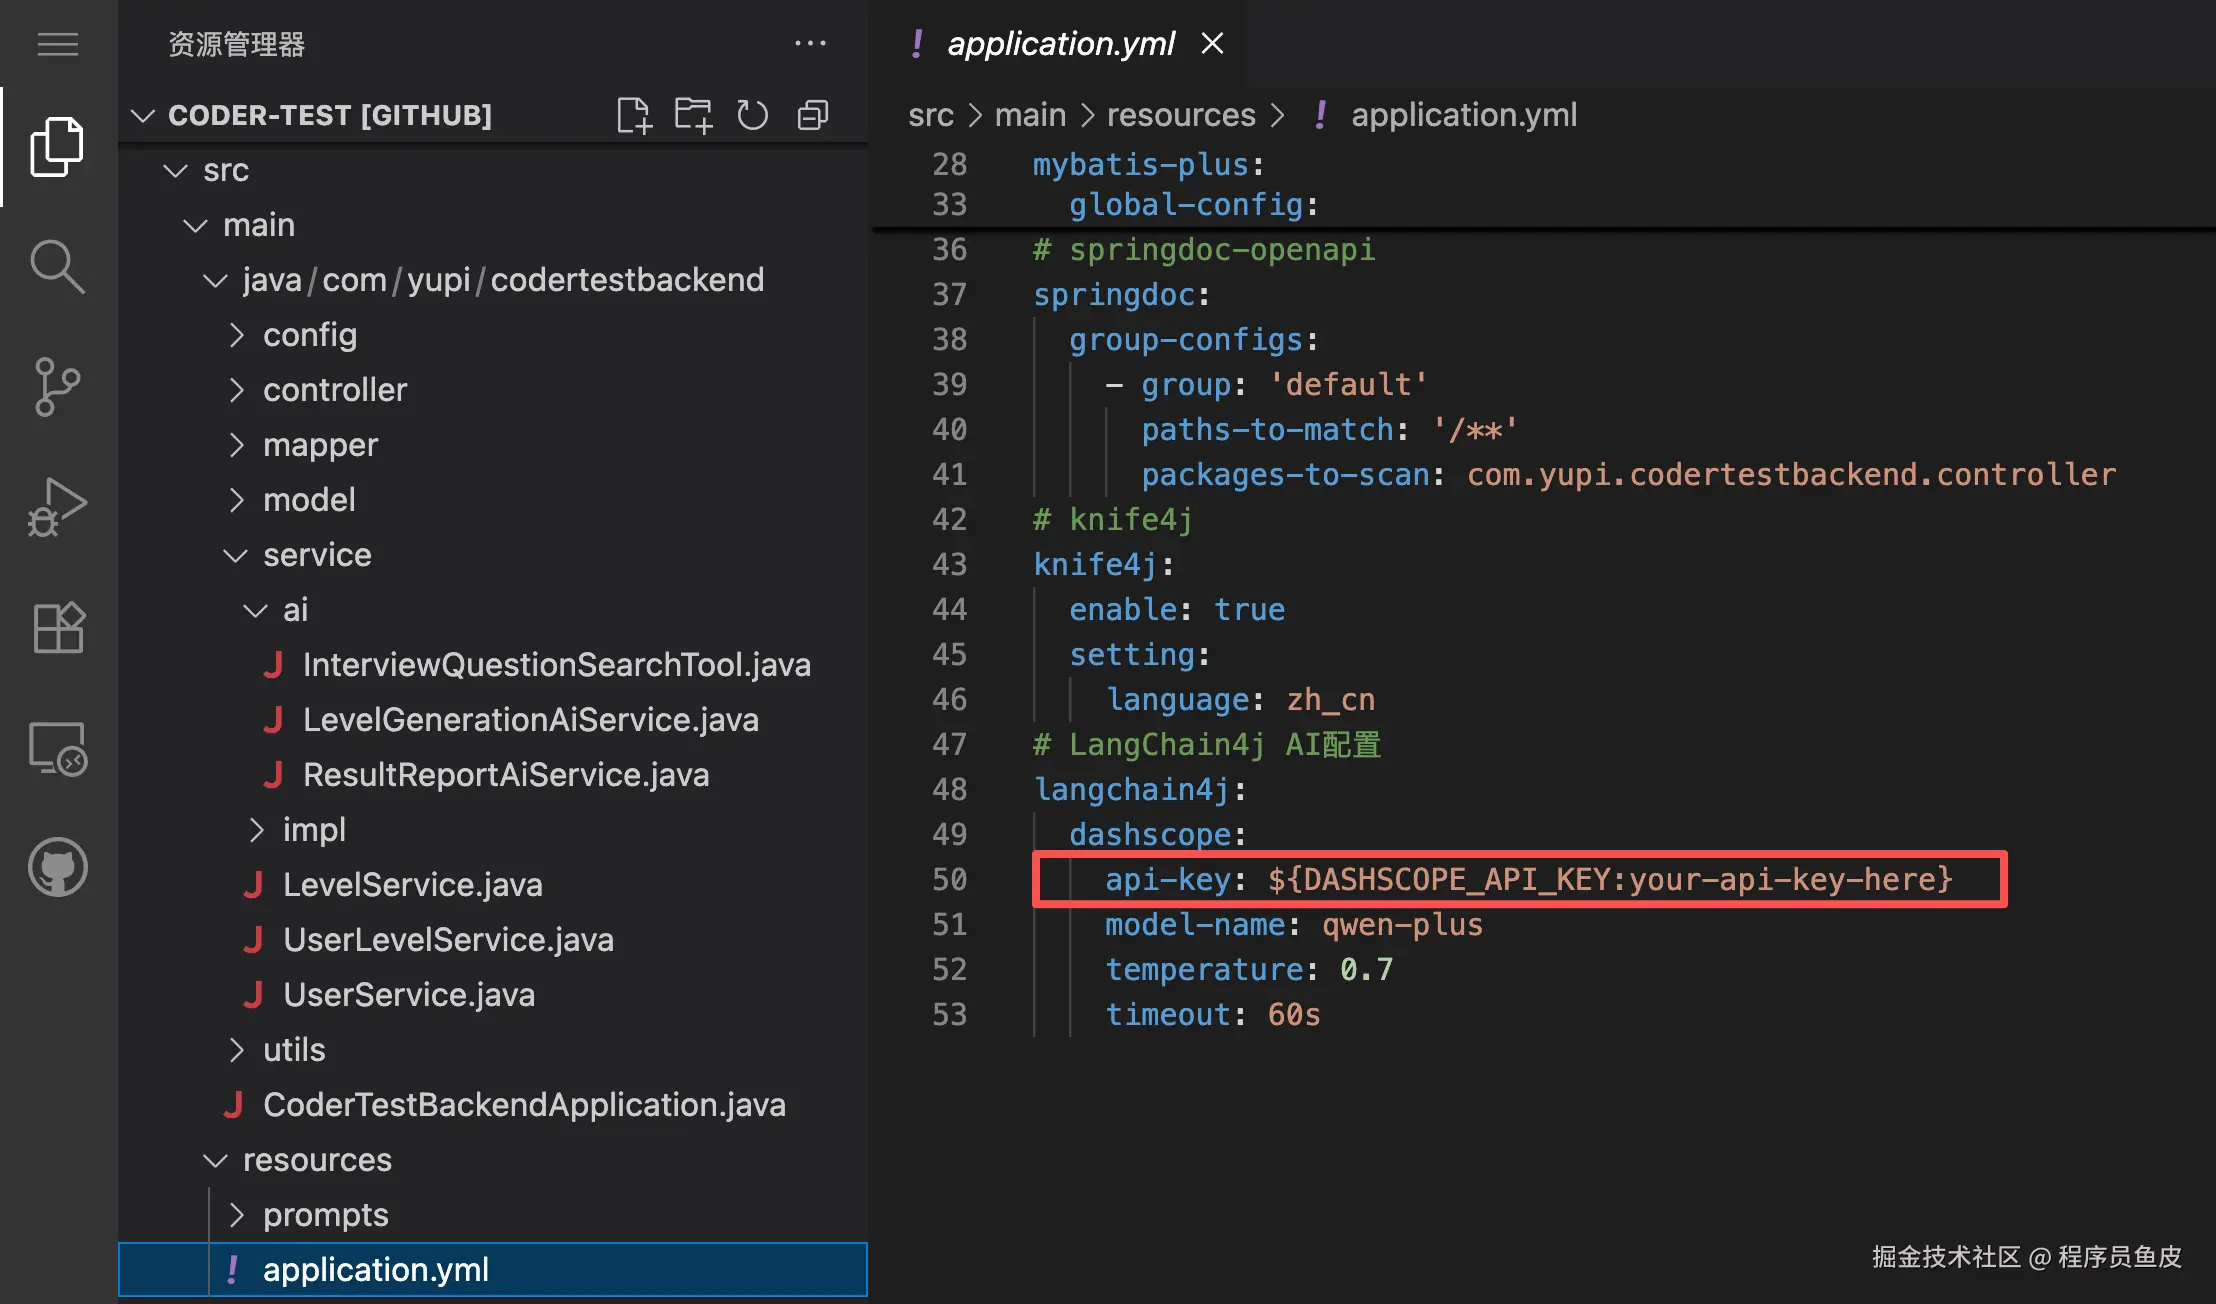Image resolution: width=2216 pixels, height=1304 pixels.
Task: Expand the prompts folder
Action: 325,1215
